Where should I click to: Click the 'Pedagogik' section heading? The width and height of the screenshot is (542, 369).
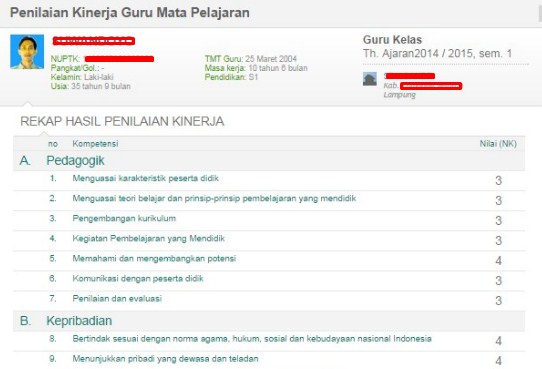pos(75,161)
